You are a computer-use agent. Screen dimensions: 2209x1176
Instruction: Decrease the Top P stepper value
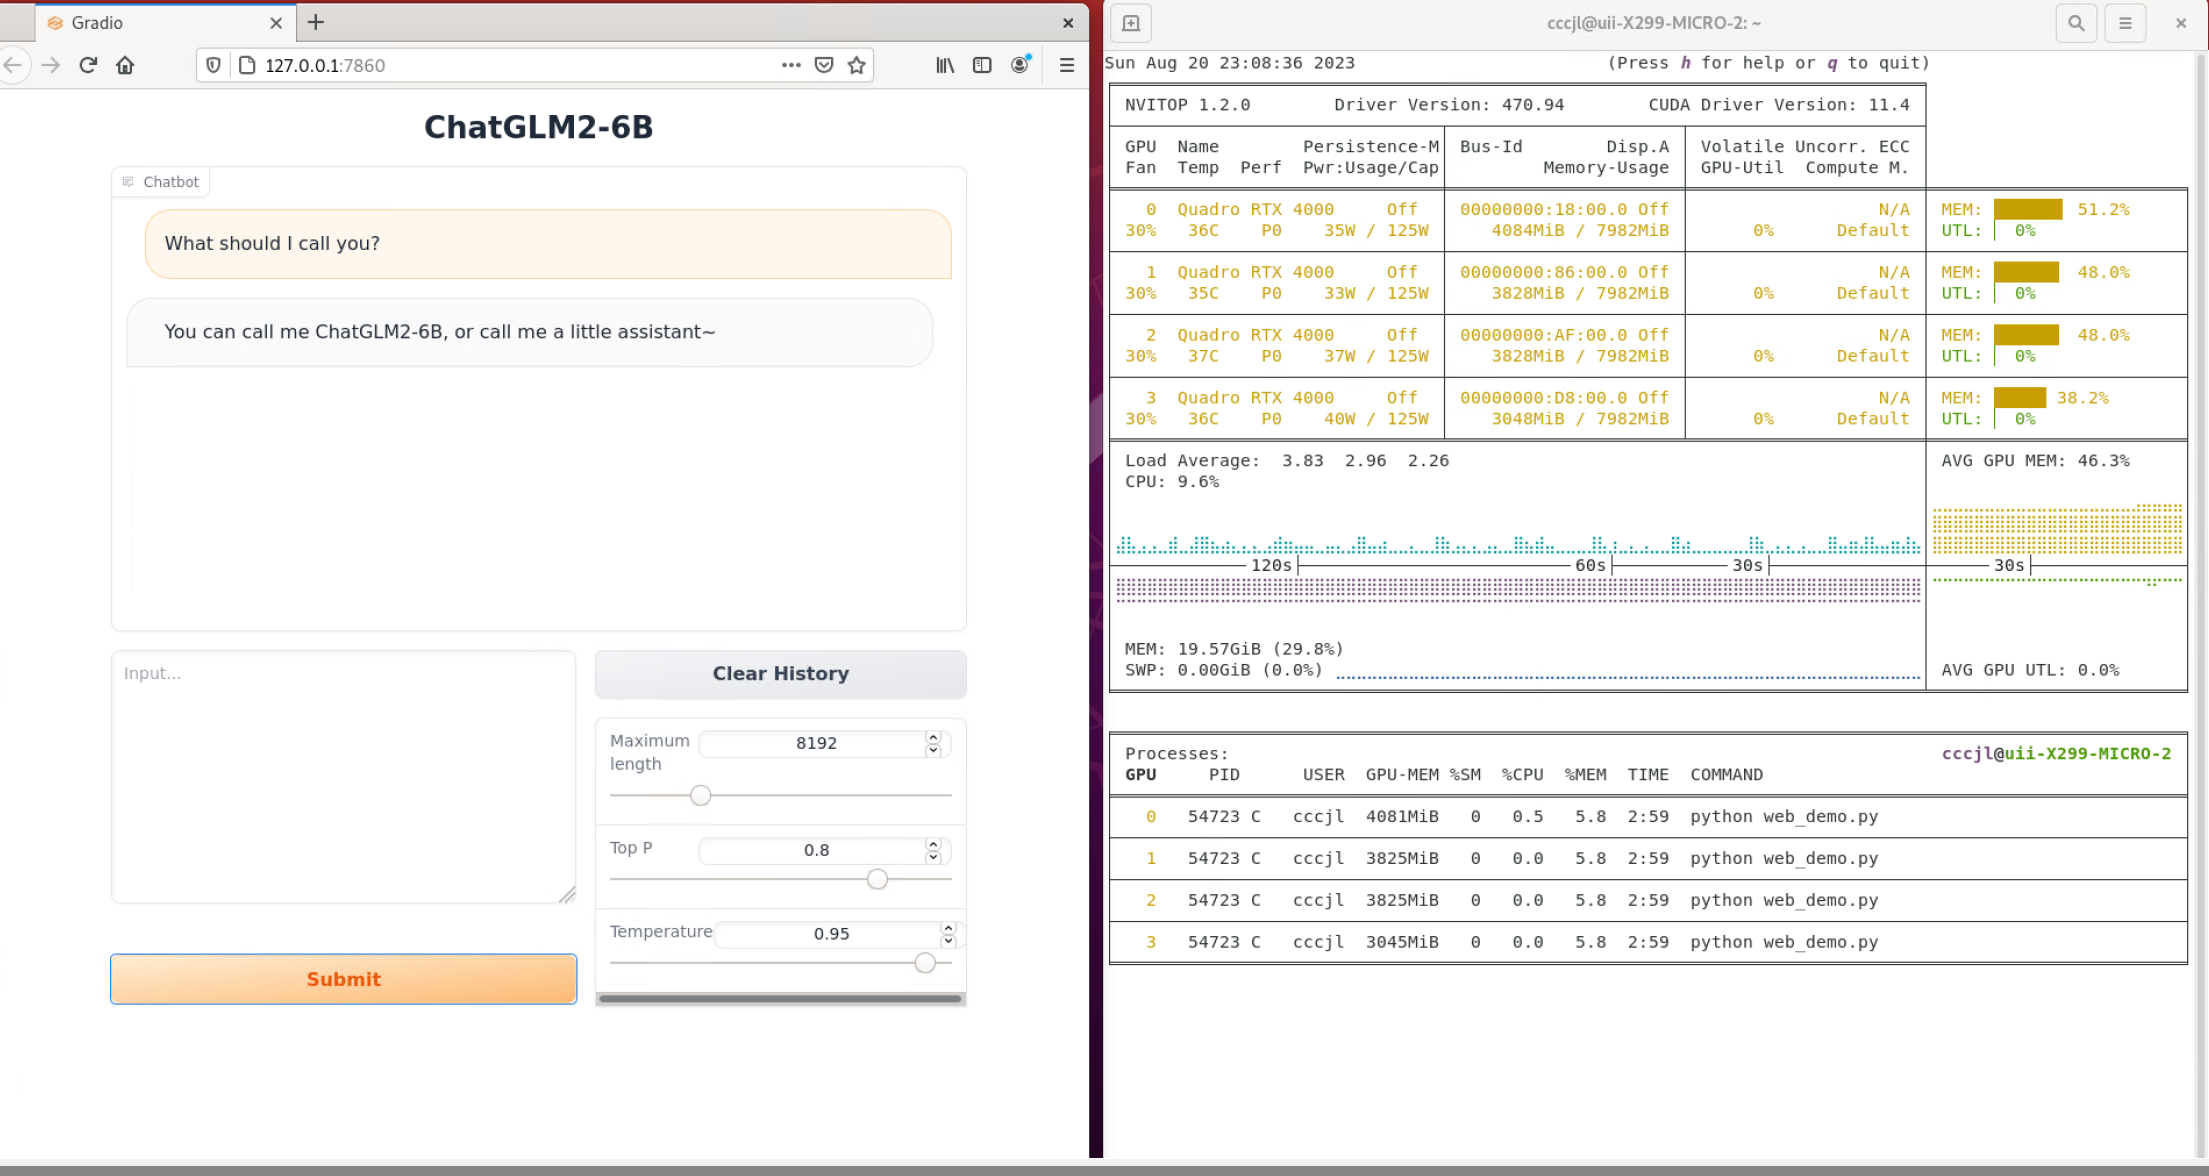click(x=933, y=857)
